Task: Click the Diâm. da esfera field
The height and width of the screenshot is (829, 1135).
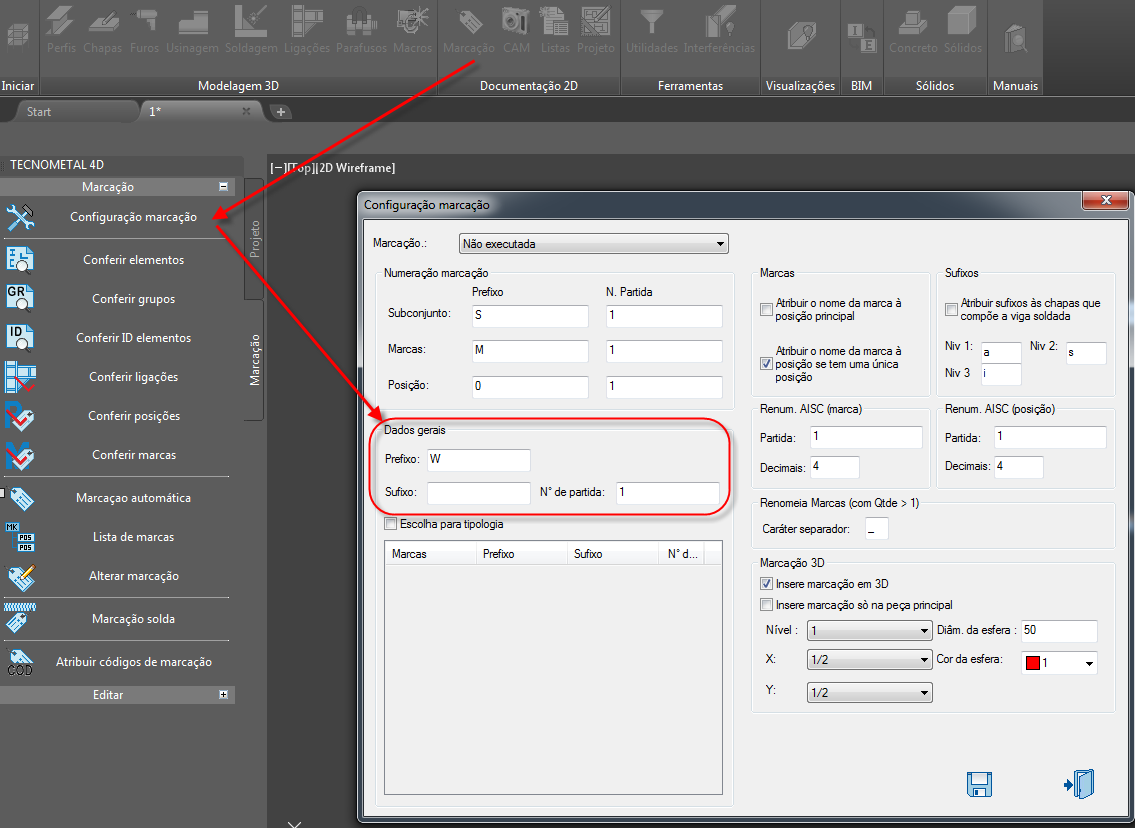Action: coord(1059,631)
